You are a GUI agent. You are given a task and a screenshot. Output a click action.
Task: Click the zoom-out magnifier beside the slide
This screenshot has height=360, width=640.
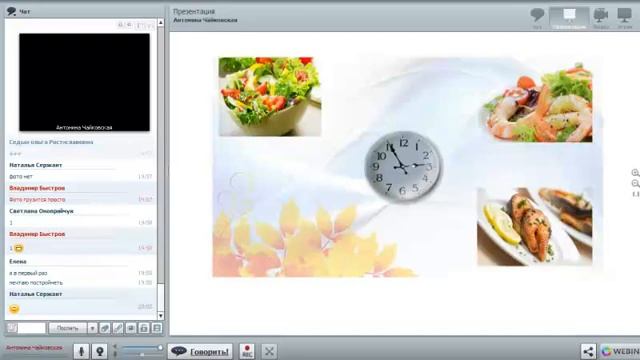(x=636, y=184)
